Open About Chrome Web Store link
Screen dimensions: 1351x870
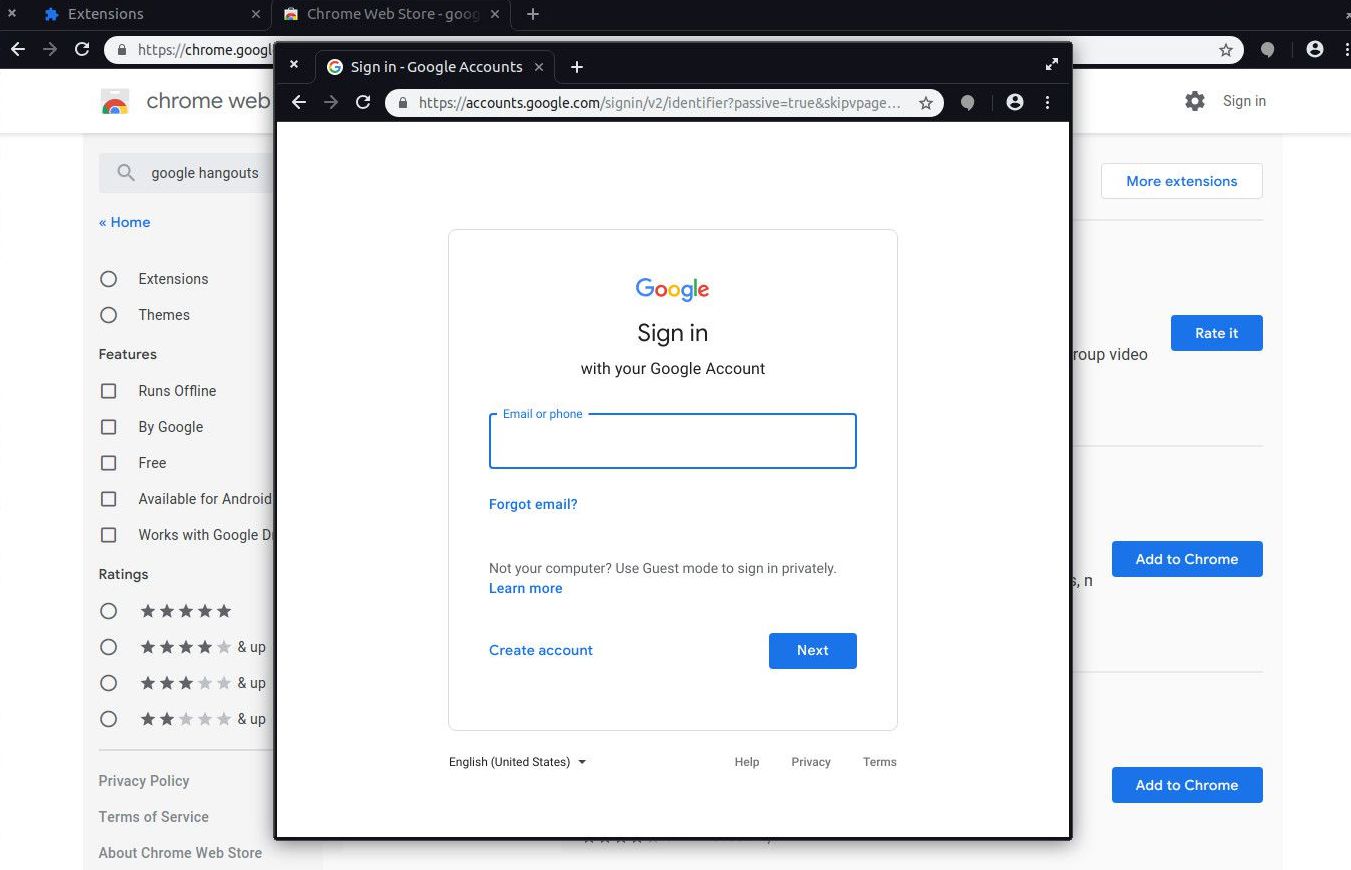pyautogui.click(x=180, y=853)
